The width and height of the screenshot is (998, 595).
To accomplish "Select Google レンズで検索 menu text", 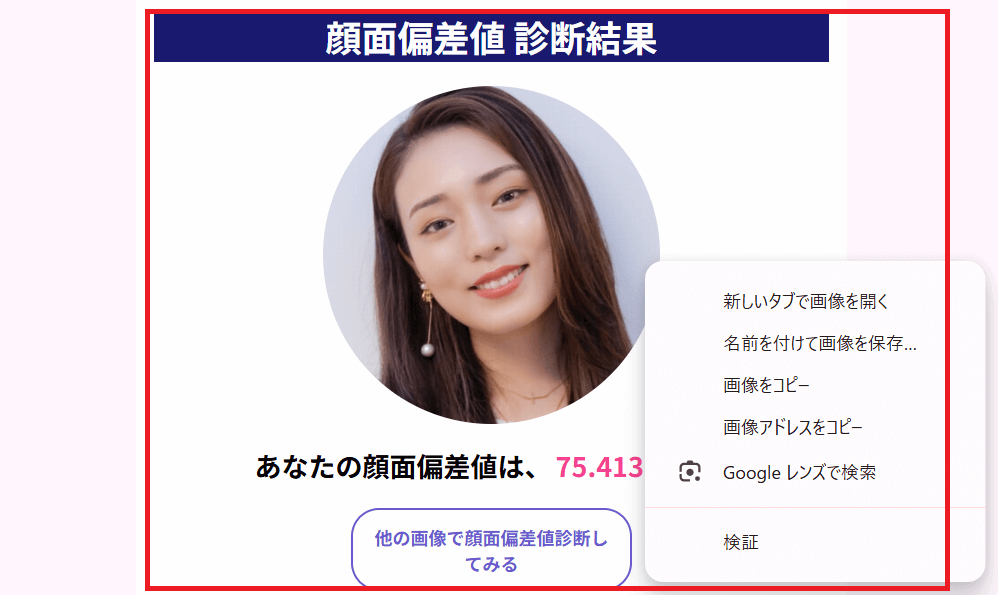I will point(799,472).
